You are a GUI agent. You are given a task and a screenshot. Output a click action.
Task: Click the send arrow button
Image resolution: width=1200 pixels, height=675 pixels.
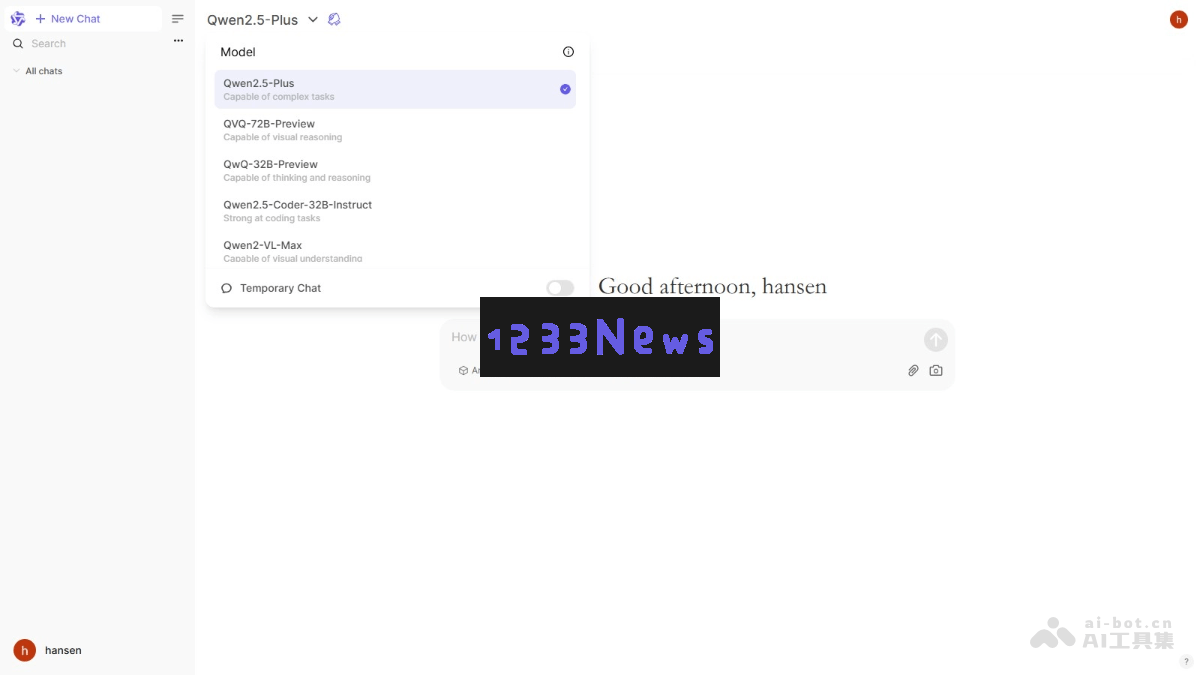pyautogui.click(x=936, y=340)
